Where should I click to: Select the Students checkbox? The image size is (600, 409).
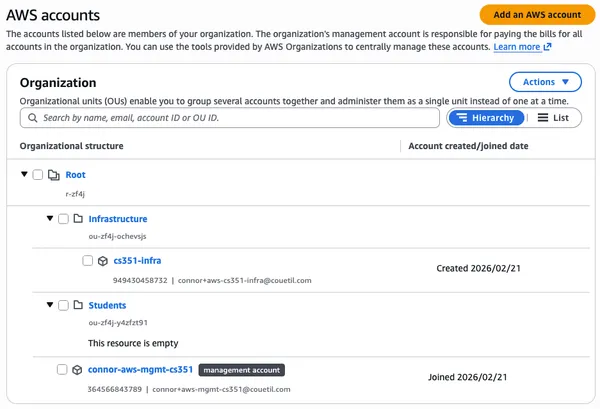[63, 305]
